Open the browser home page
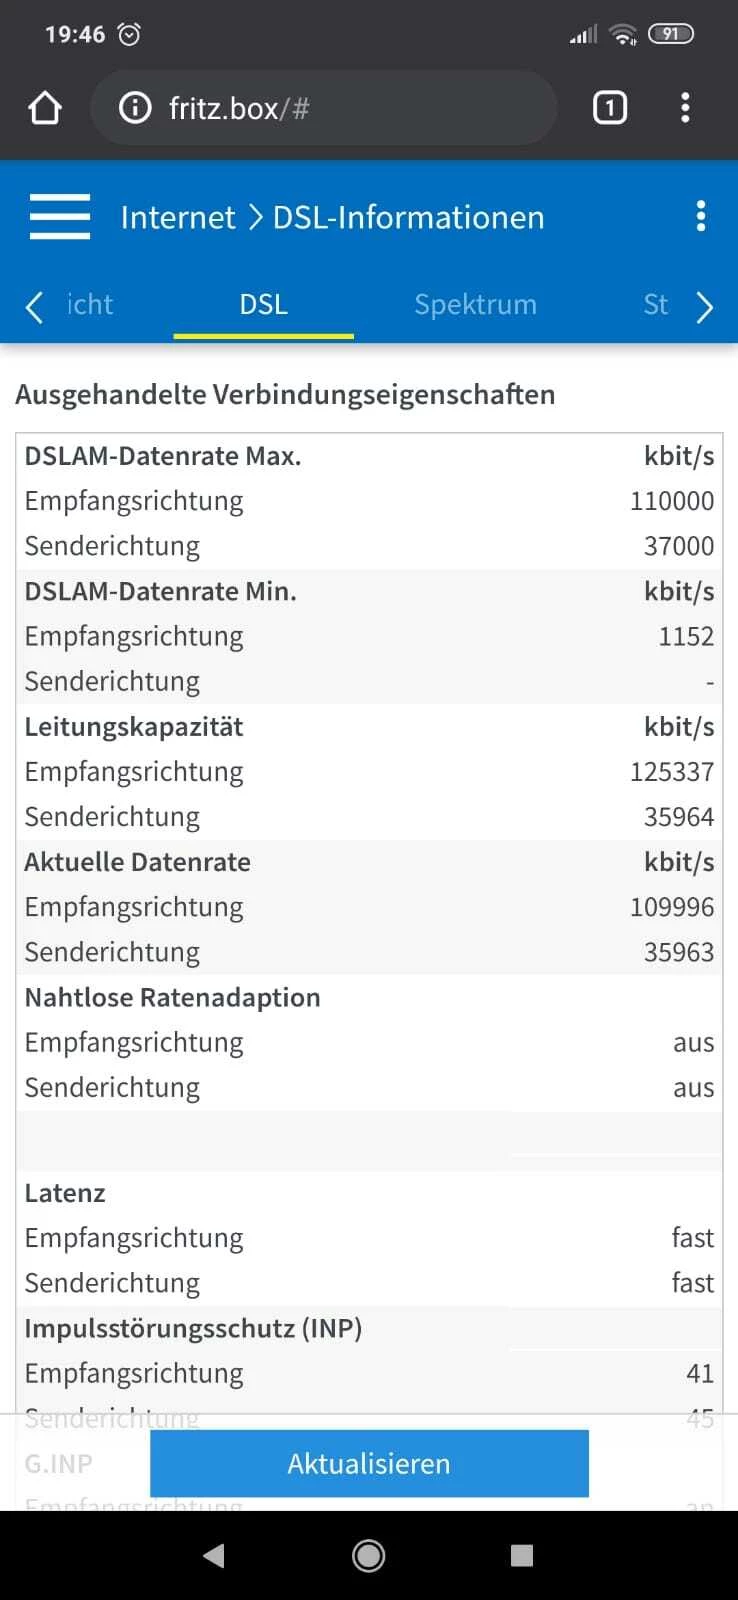Image resolution: width=738 pixels, height=1600 pixels. (x=45, y=108)
